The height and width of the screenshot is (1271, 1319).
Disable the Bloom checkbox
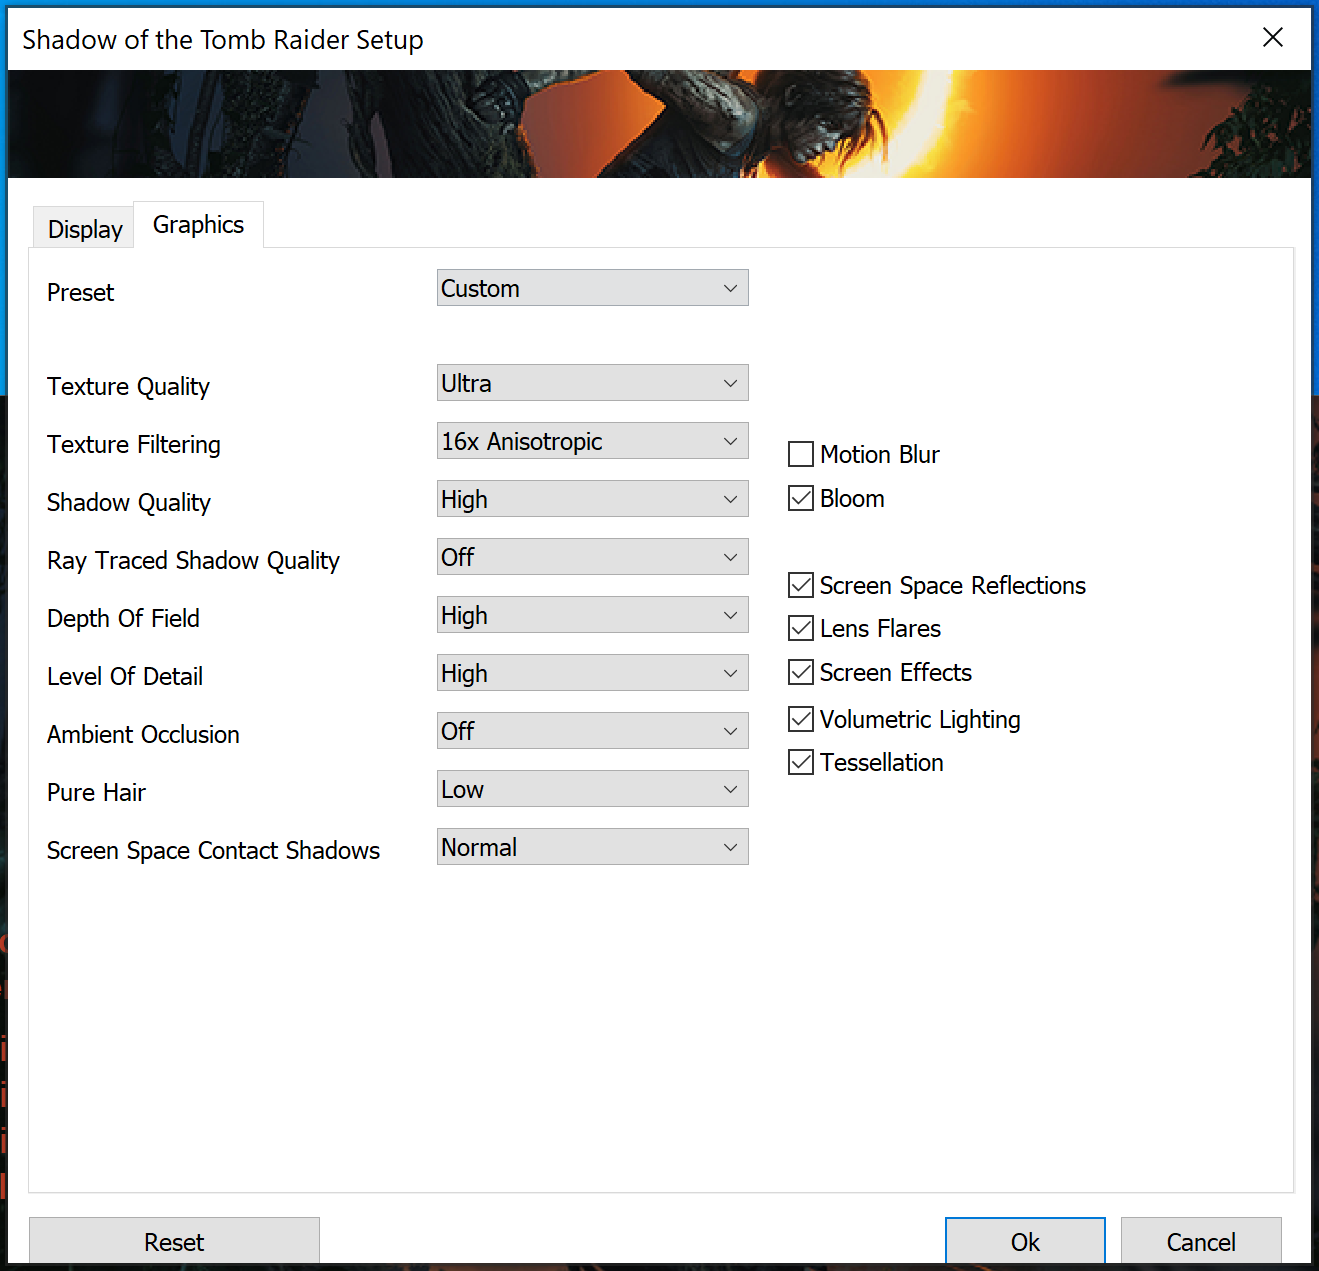point(801,498)
